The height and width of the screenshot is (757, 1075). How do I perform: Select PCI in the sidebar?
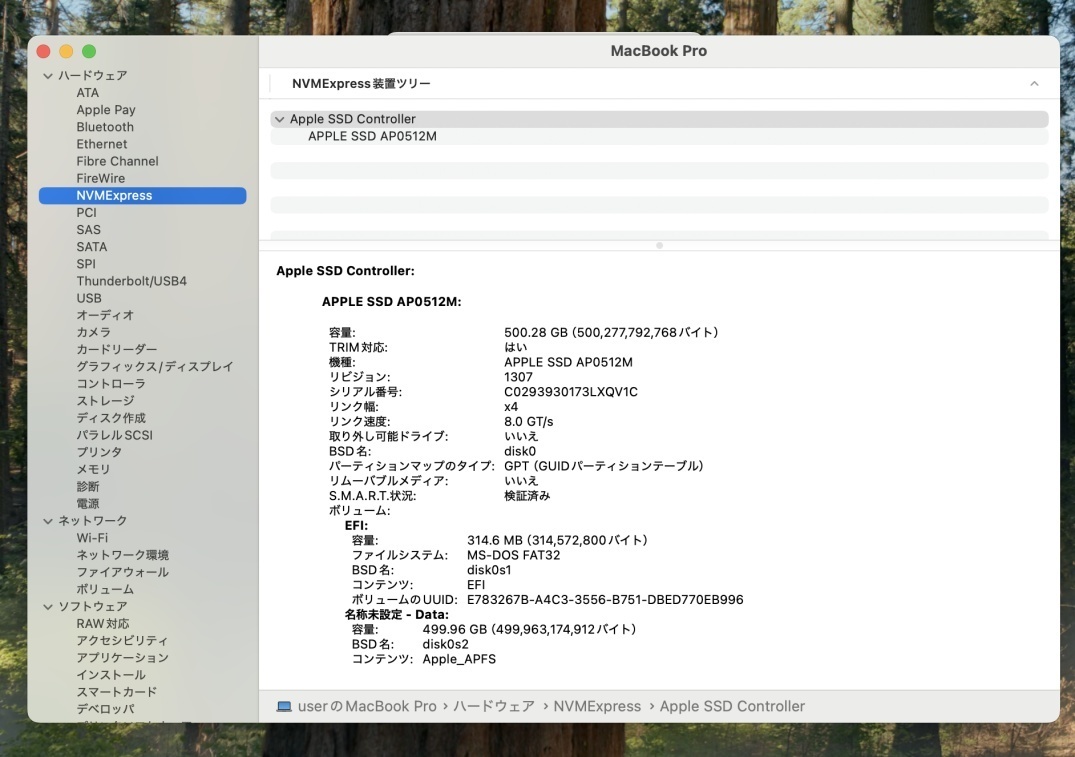click(x=86, y=213)
